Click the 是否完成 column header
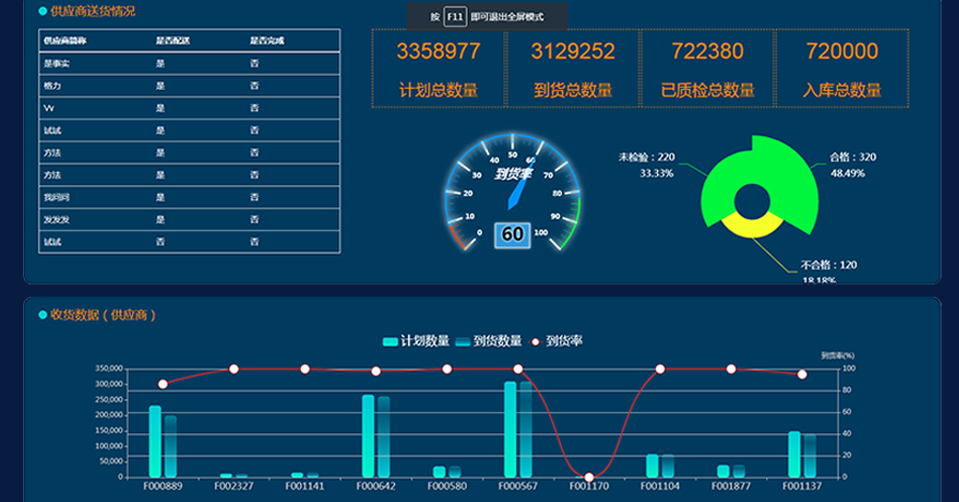Viewport: 959px width, 502px height. (267, 41)
